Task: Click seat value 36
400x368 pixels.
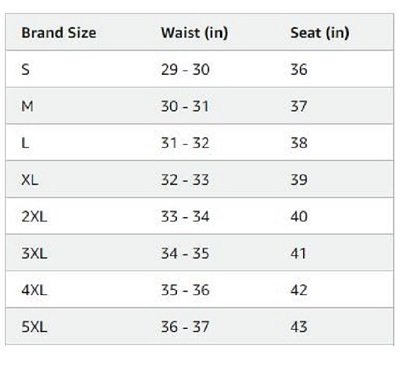Action: [299, 69]
